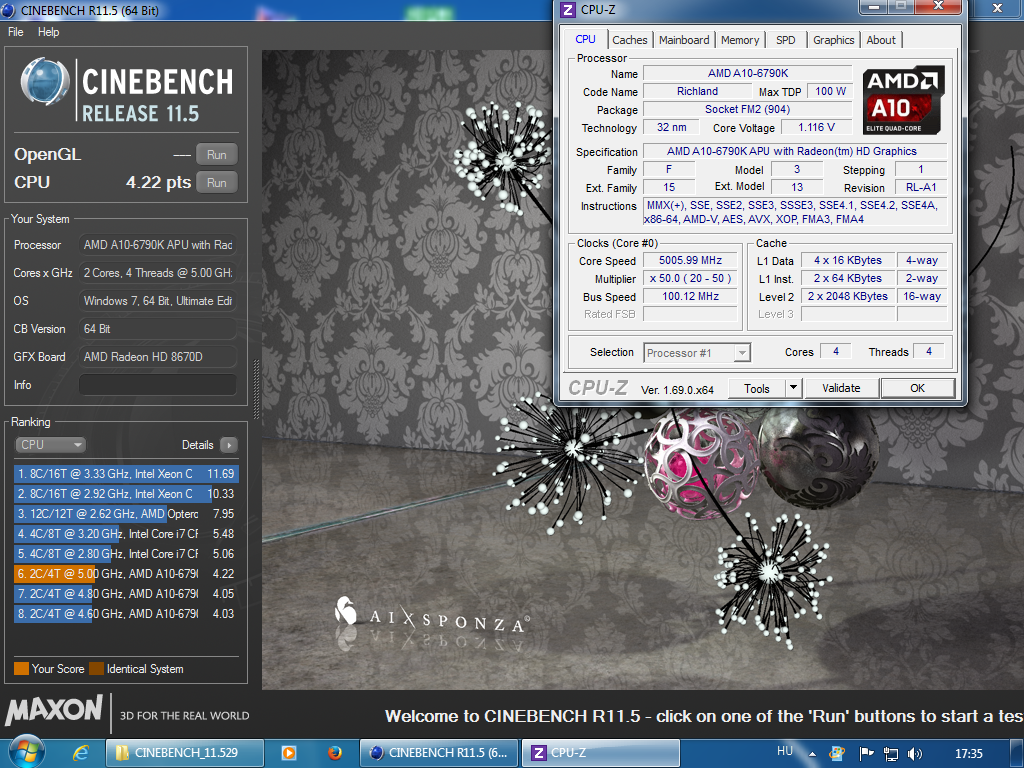Viewport: 1024px width, 768px height.
Task: Click the Core Voltage value 1.116 V
Action: [x=816, y=127]
